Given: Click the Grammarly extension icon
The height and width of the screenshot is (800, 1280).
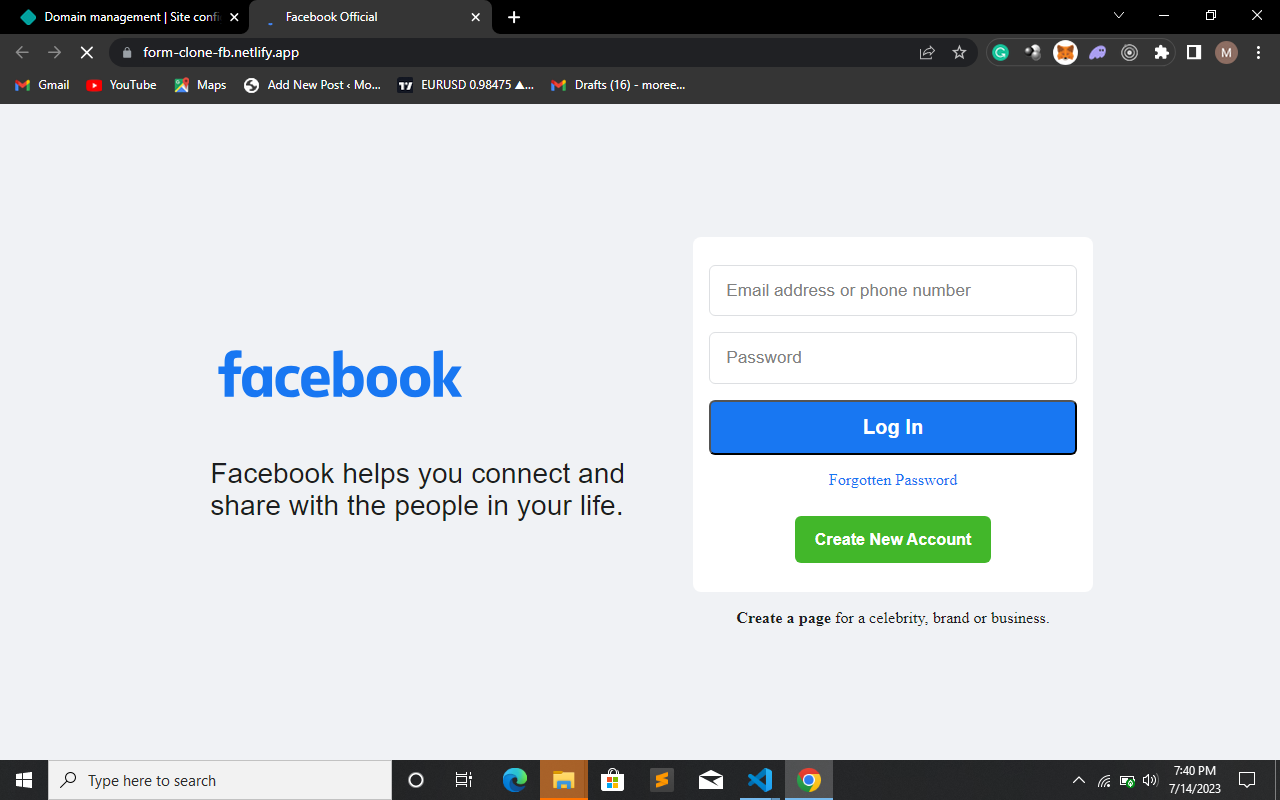Looking at the screenshot, I should [1001, 53].
